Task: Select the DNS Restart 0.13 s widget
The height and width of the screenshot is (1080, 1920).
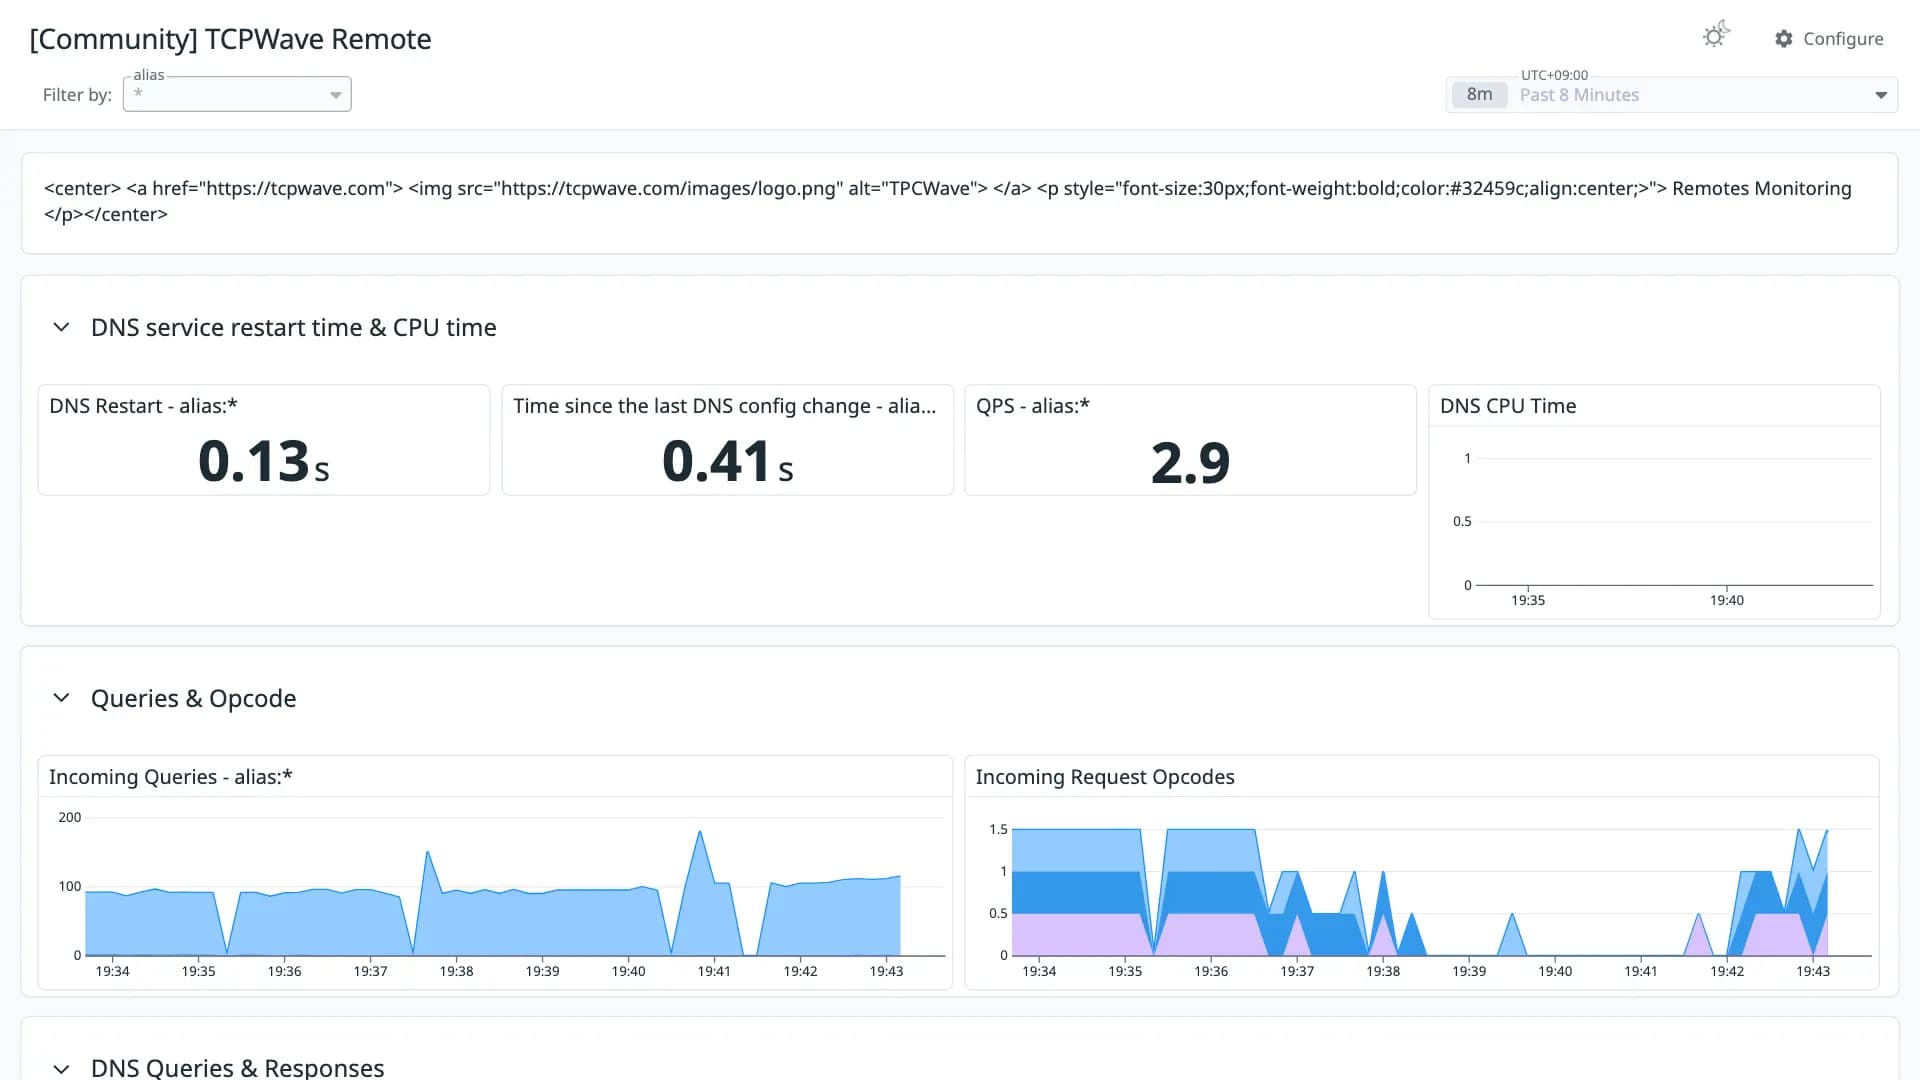Action: tap(264, 440)
